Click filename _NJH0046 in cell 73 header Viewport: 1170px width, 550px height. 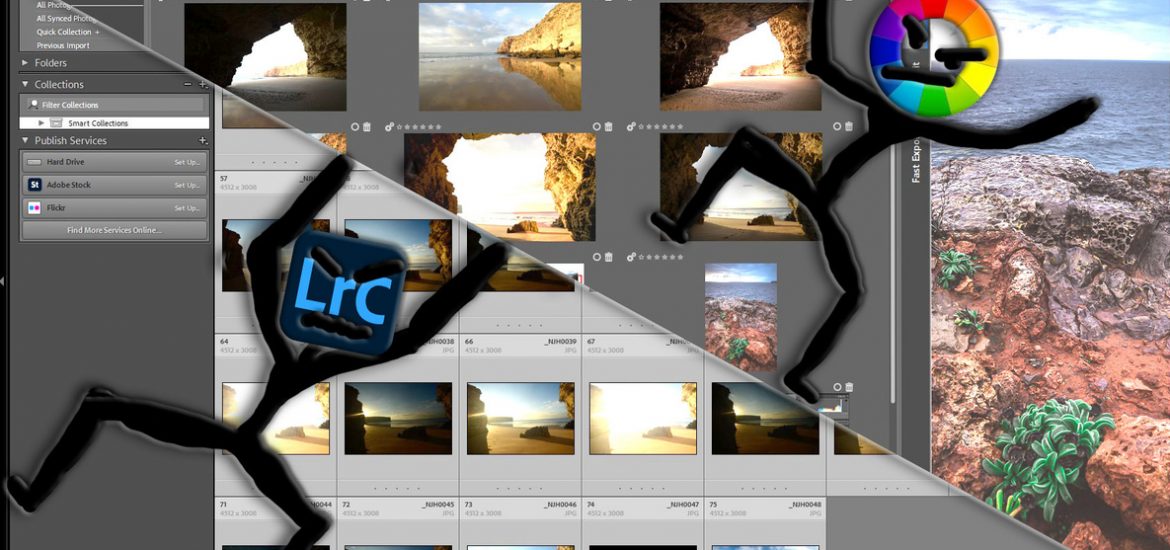click(x=560, y=504)
